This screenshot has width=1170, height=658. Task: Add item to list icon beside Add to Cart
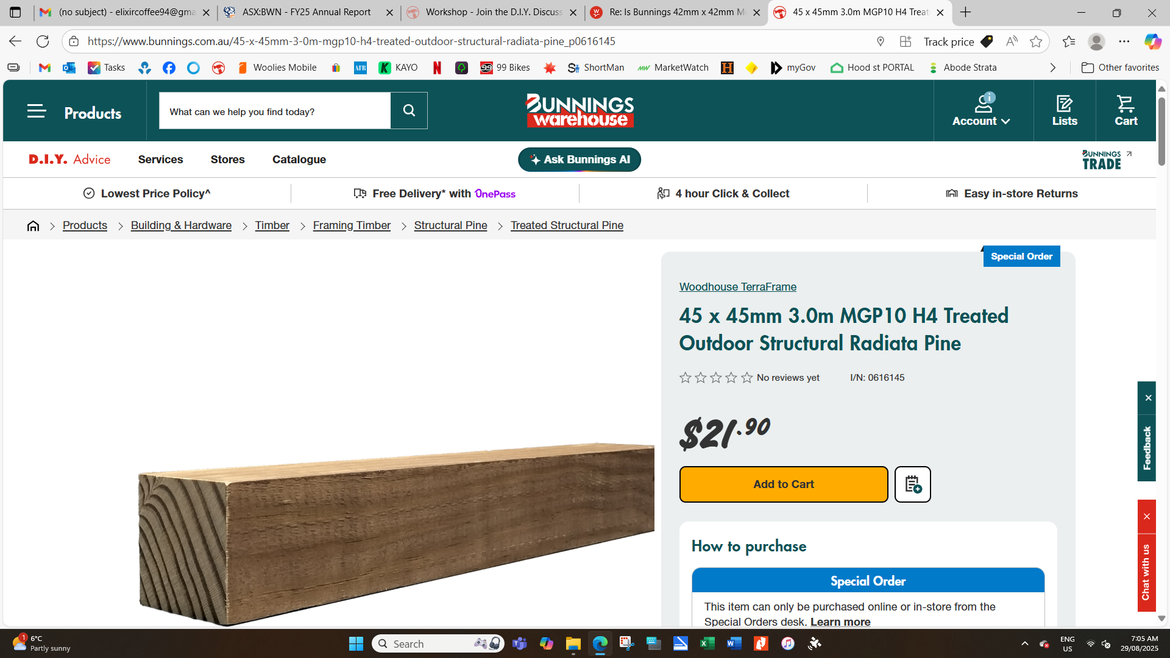click(x=913, y=484)
